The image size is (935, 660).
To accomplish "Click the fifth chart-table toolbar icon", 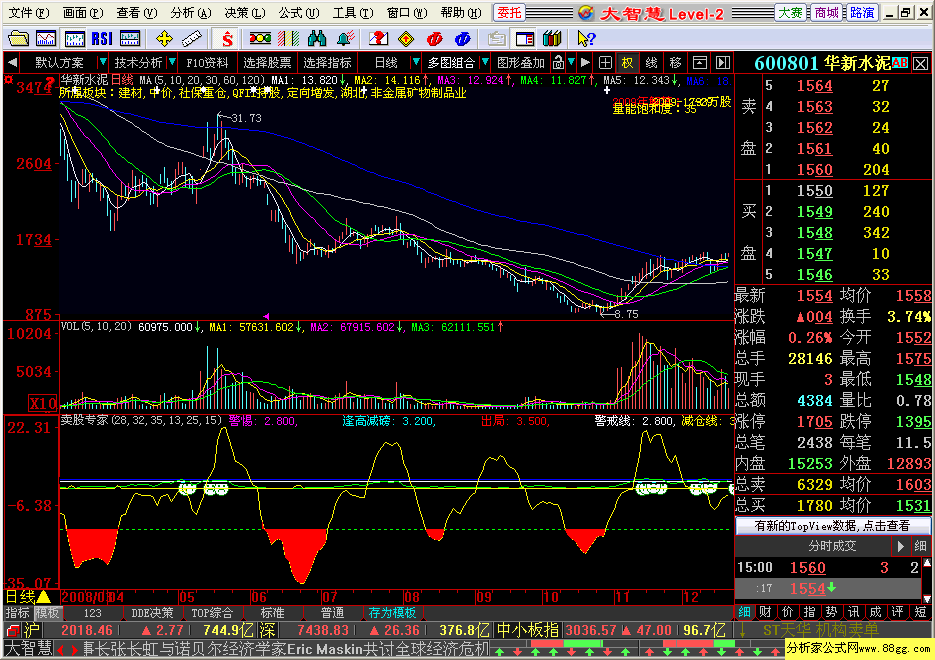I will pos(130,39).
